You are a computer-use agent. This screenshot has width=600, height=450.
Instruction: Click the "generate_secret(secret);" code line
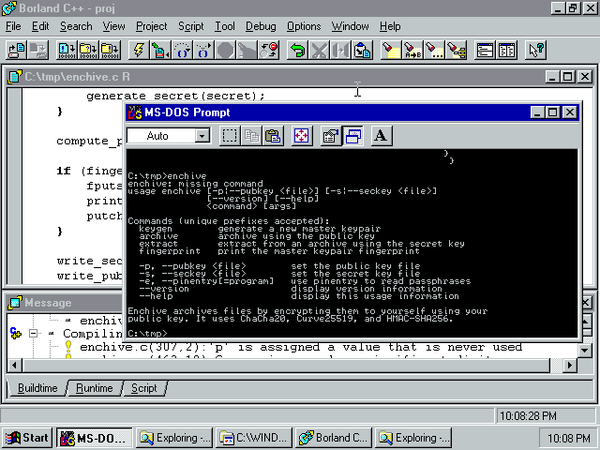175,96
